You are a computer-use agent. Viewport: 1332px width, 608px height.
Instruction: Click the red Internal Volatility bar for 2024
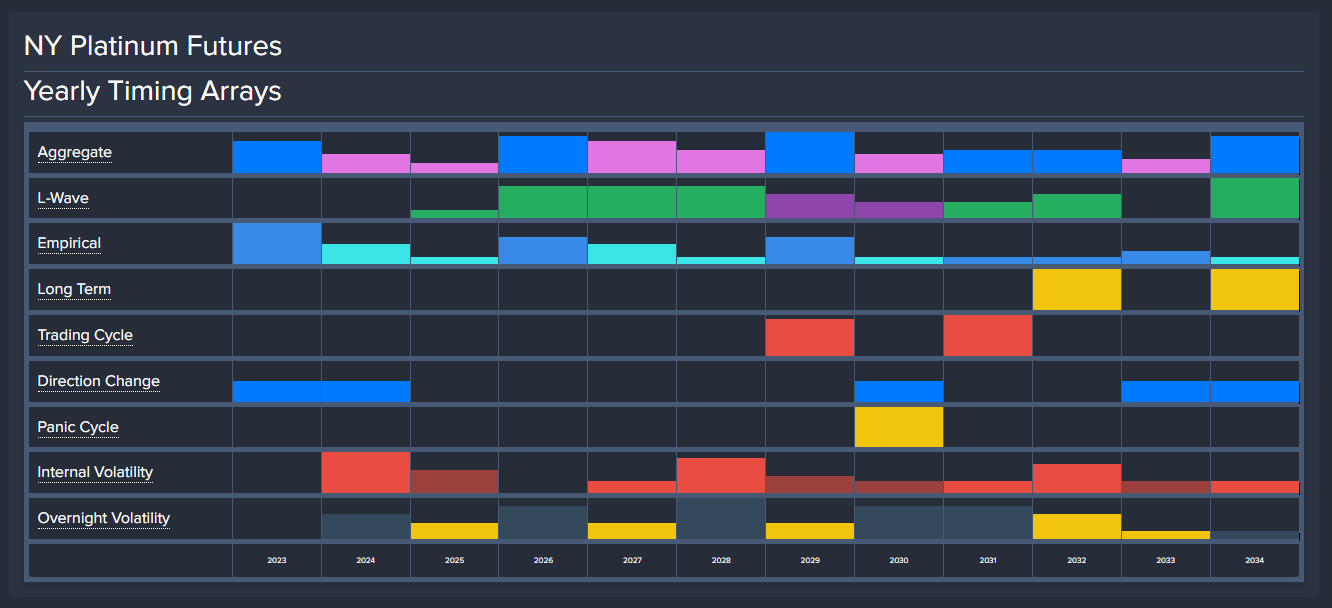[x=365, y=472]
